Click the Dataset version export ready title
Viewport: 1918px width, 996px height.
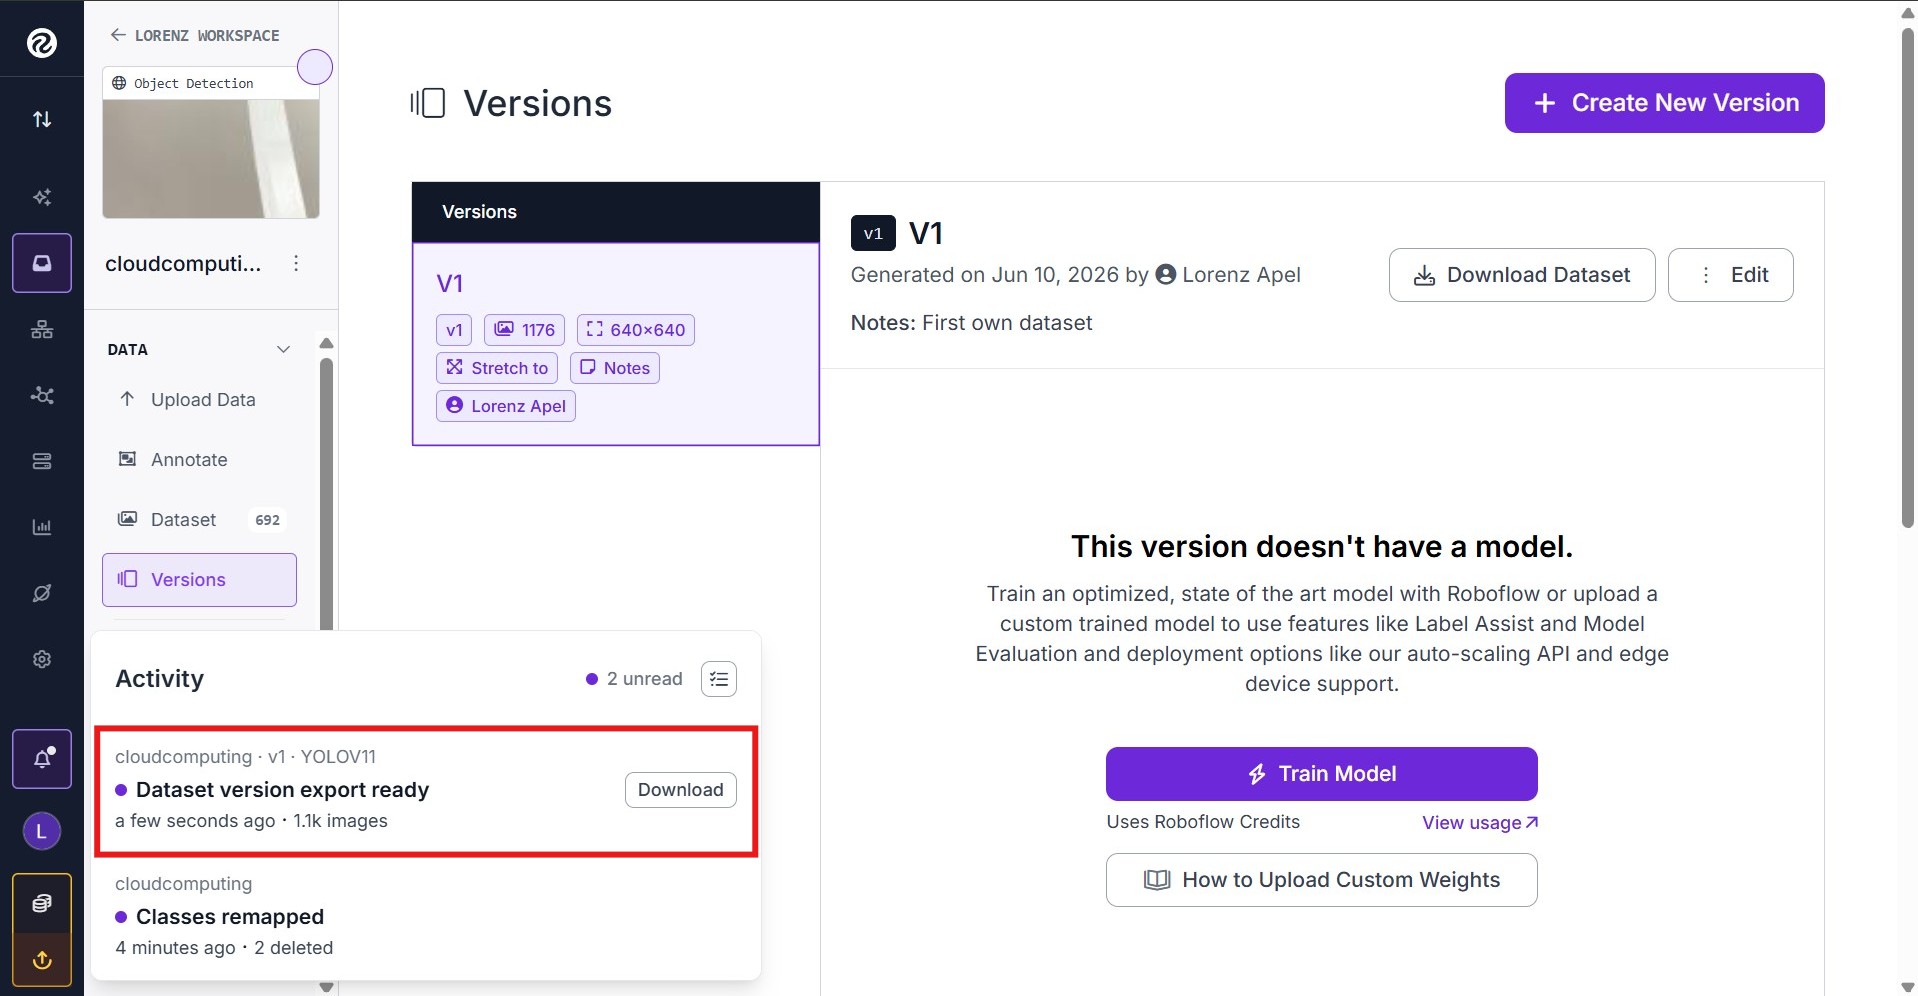pyautogui.click(x=282, y=790)
